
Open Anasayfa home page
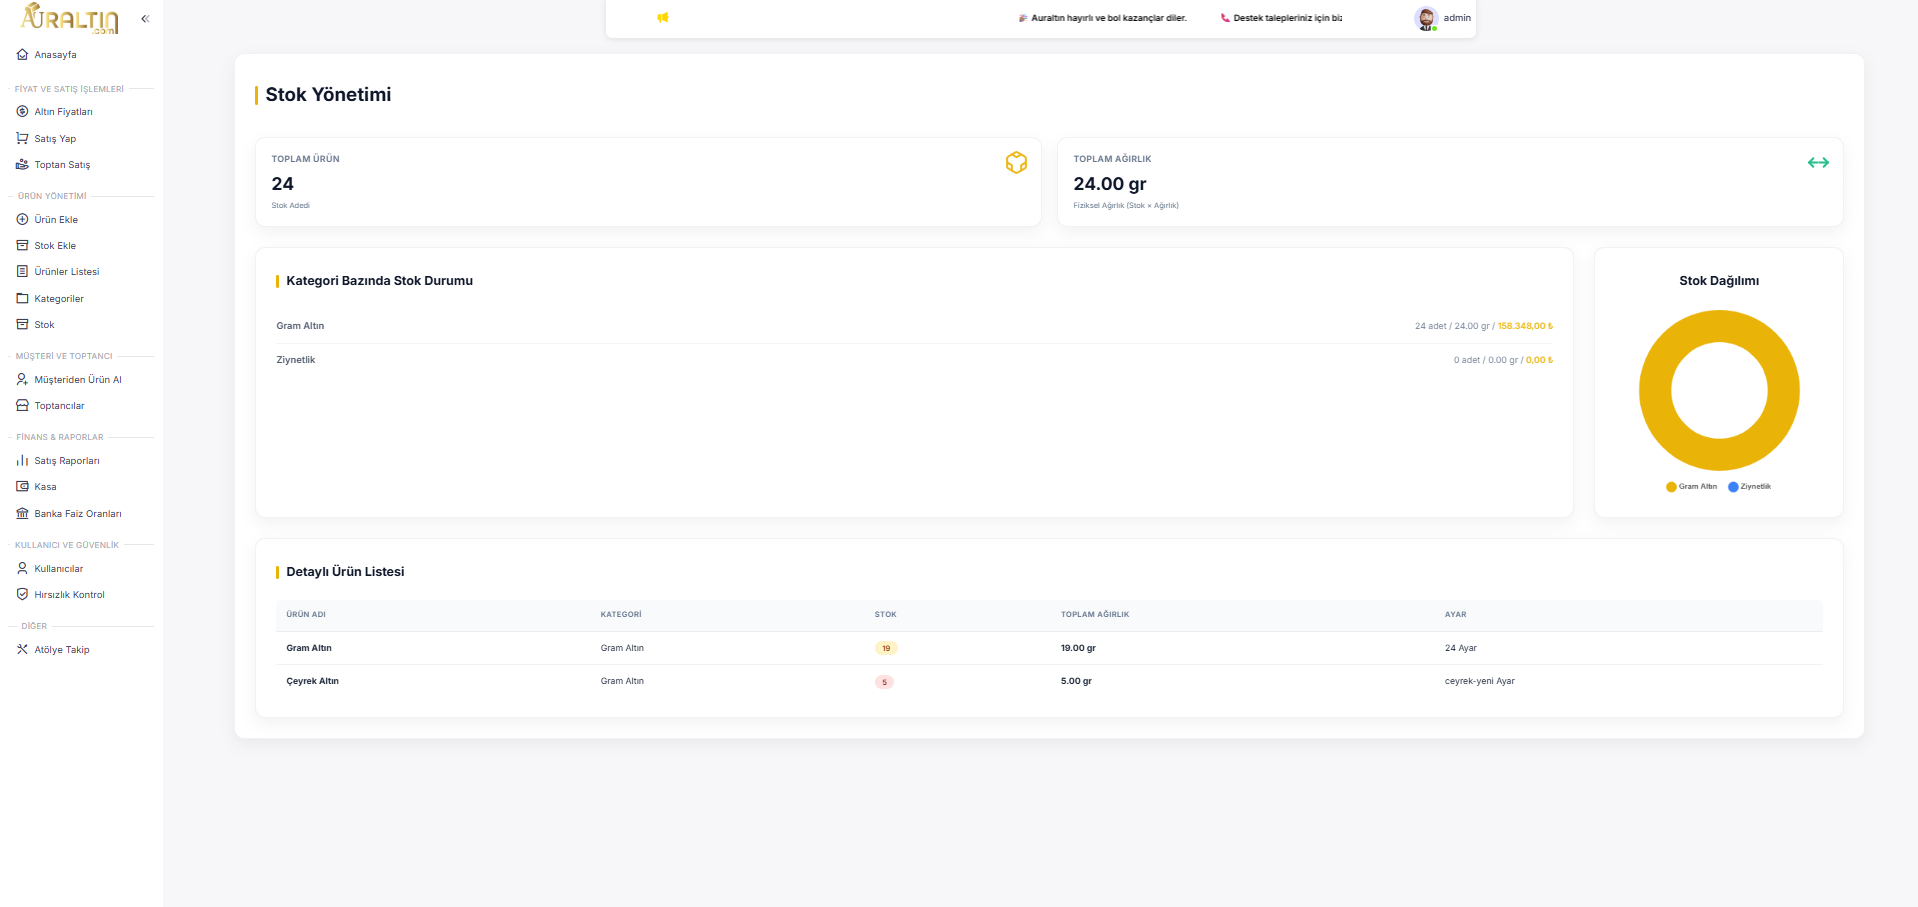[x=55, y=55]
